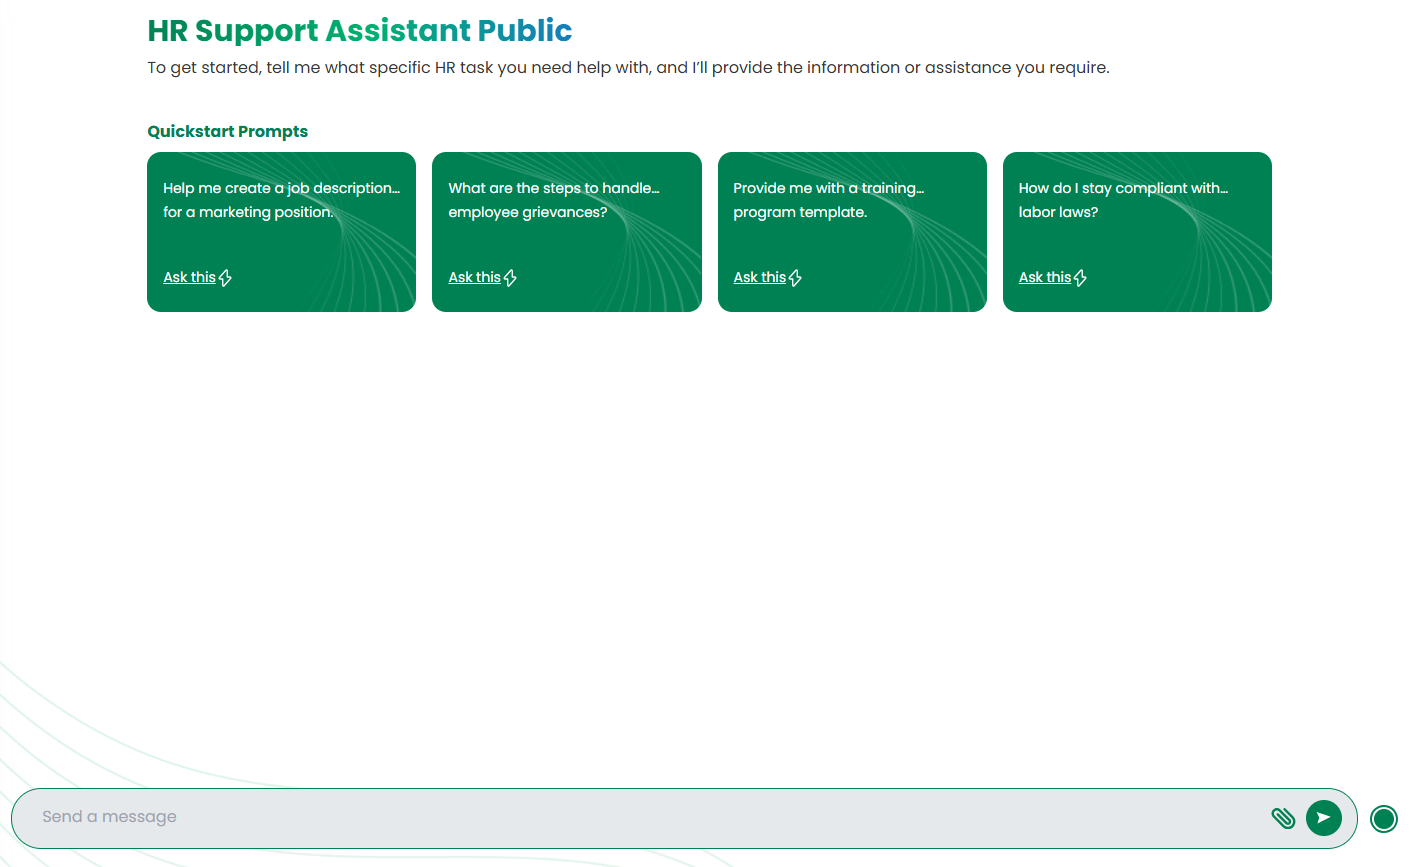Follow 'Ask this' link for employee grievances
Image resolution: width=1417 pixels, height=867 pixels.
[474, 277]
